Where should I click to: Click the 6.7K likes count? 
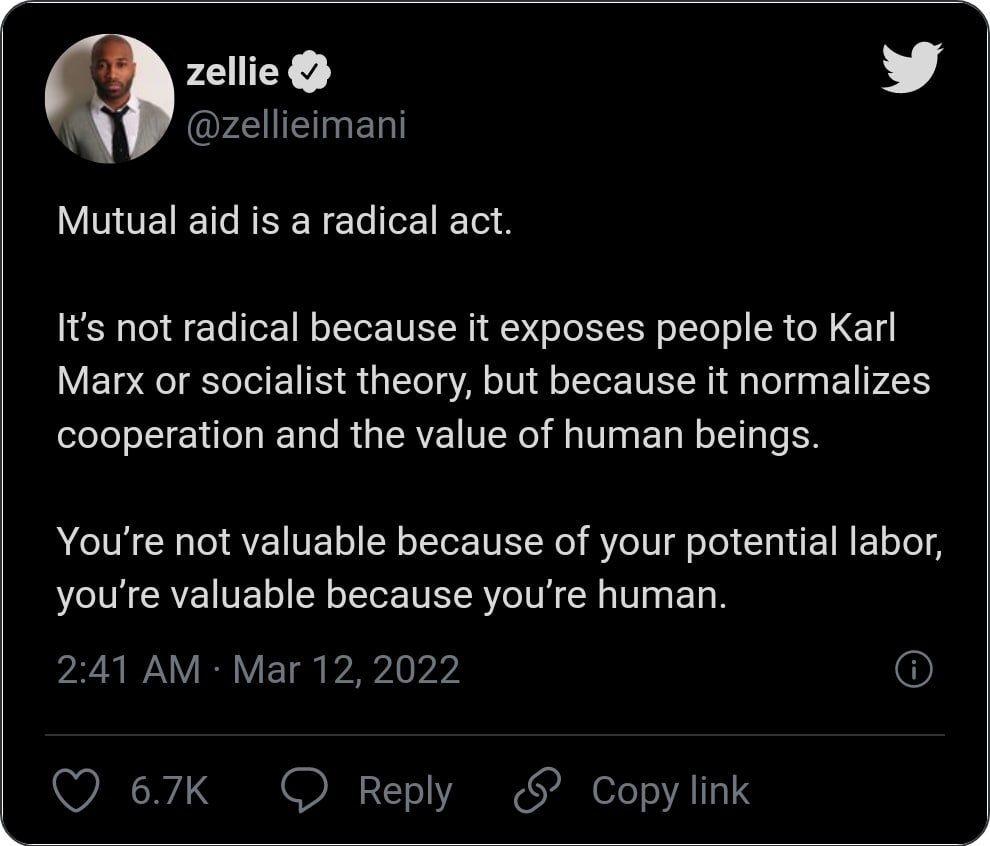(169, 791)
